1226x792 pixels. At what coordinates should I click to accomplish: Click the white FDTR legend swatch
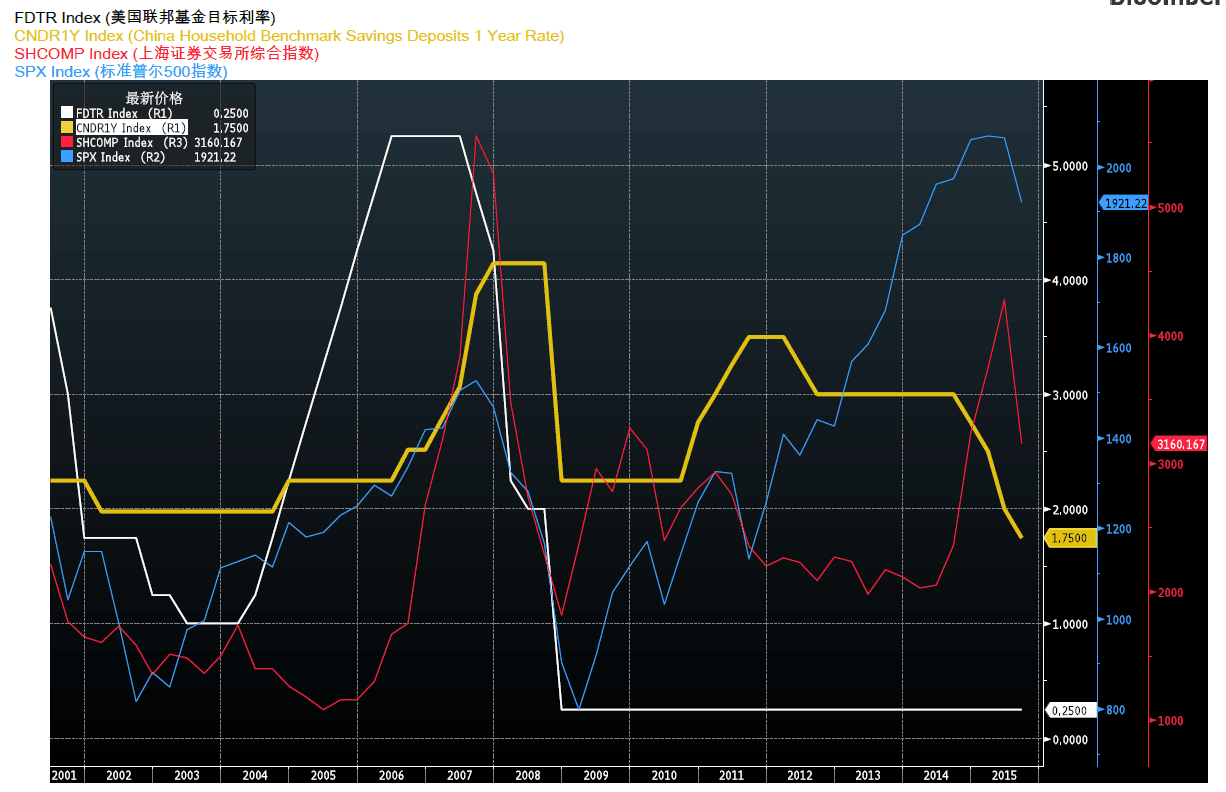tap(67, 114)
